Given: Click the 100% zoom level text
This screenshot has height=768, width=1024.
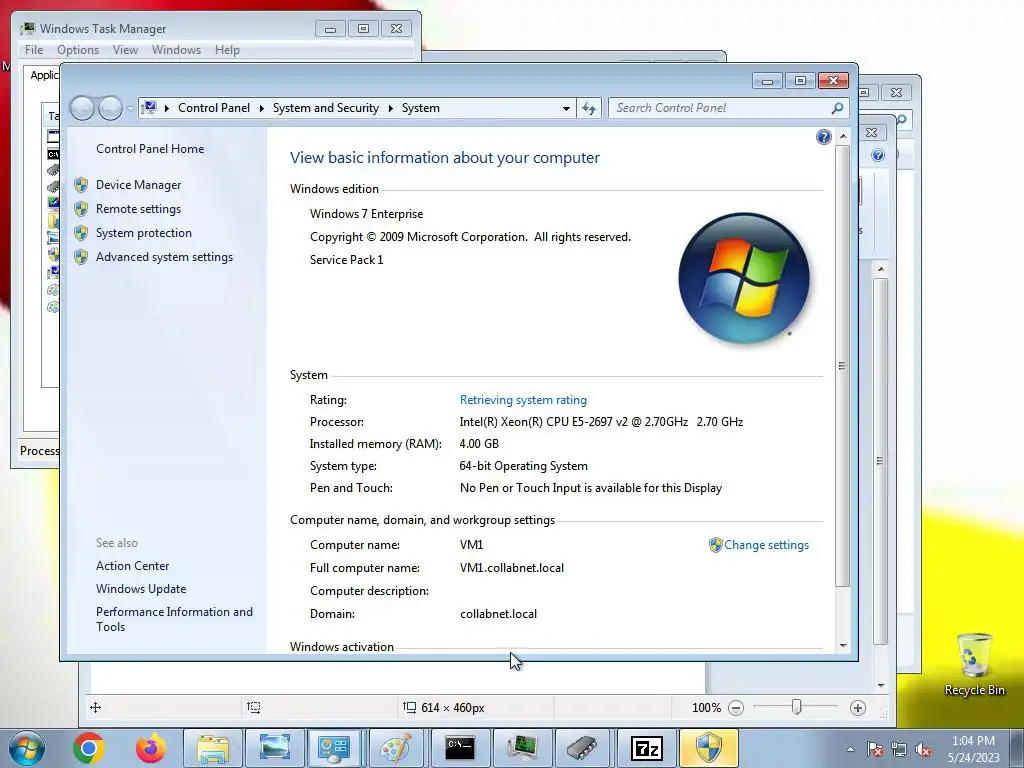Looking at the screenshot, I should coord(706,708).
